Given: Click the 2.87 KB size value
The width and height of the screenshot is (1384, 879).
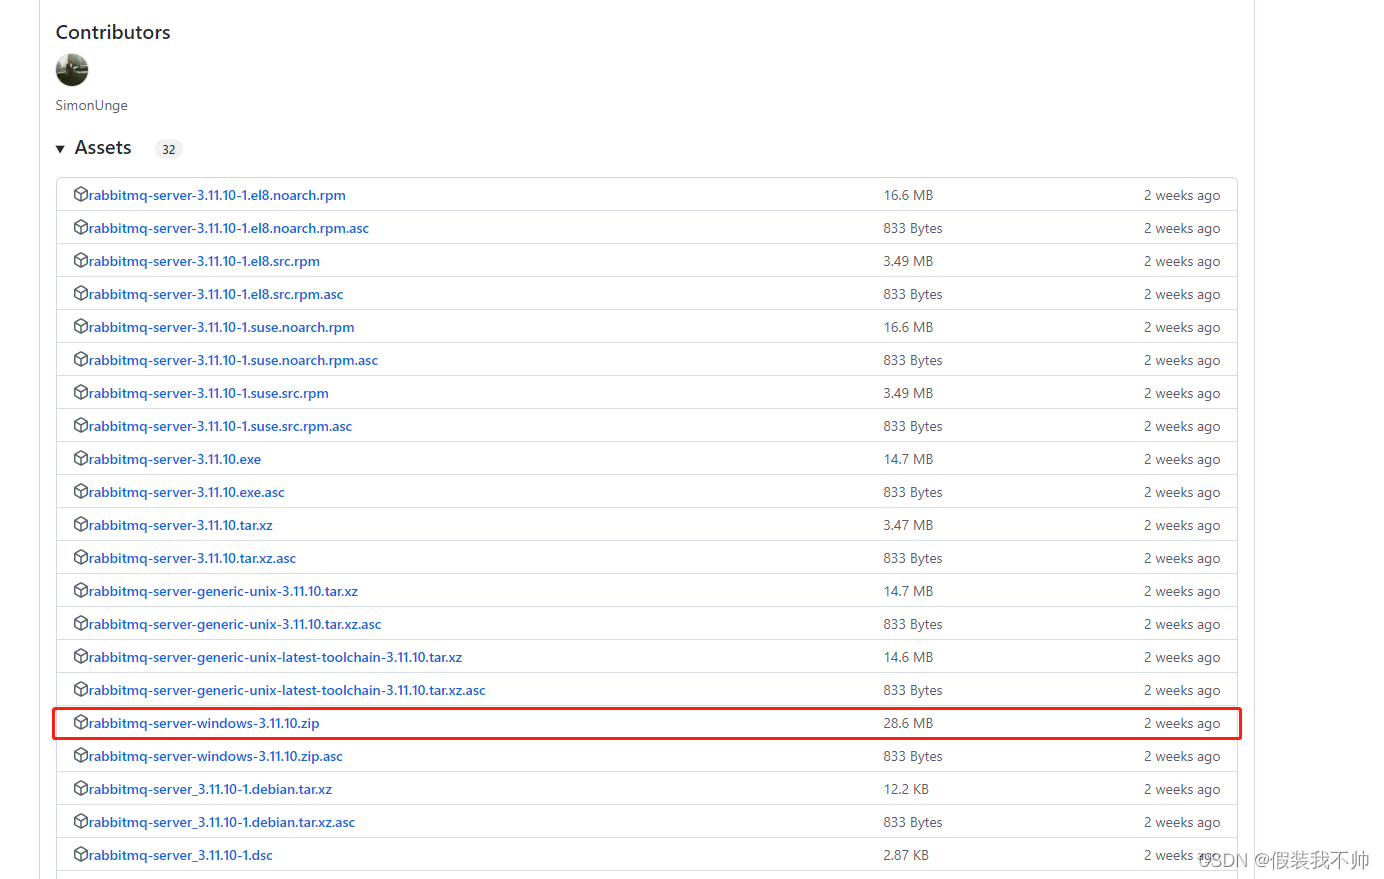Looking at the screenshot, I should click(x=906, y=855).
